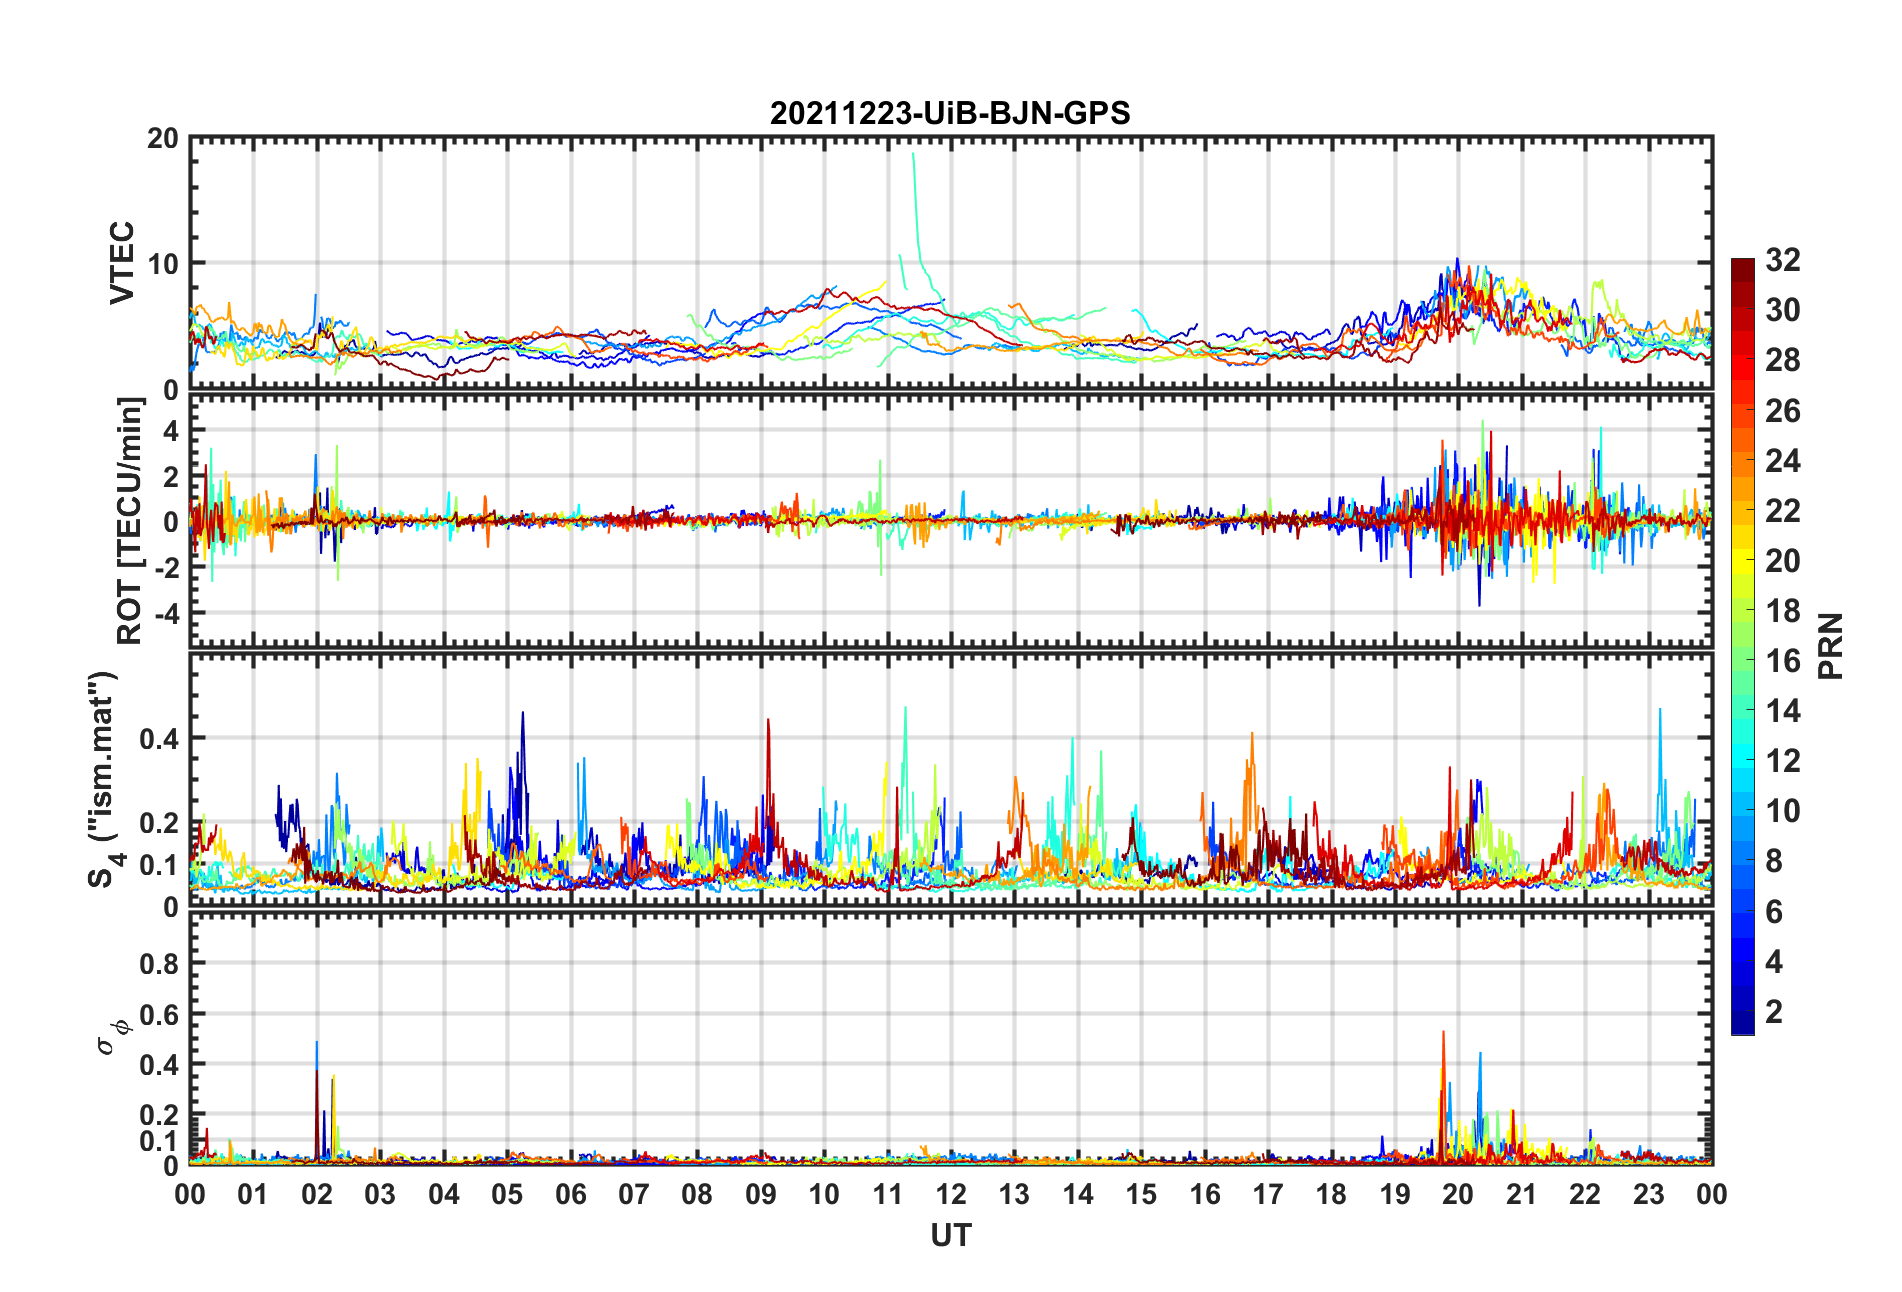
Task: Click inside the VTEC plot panel
Action: 951,263
